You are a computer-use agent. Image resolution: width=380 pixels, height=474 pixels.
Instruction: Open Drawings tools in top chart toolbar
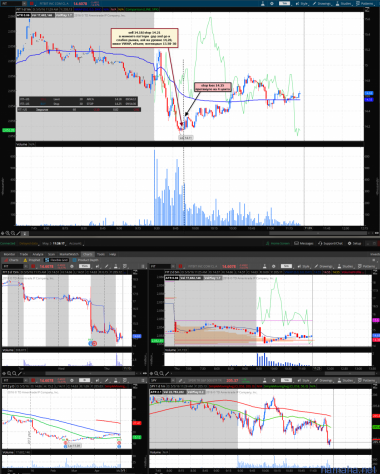point(322,3)
